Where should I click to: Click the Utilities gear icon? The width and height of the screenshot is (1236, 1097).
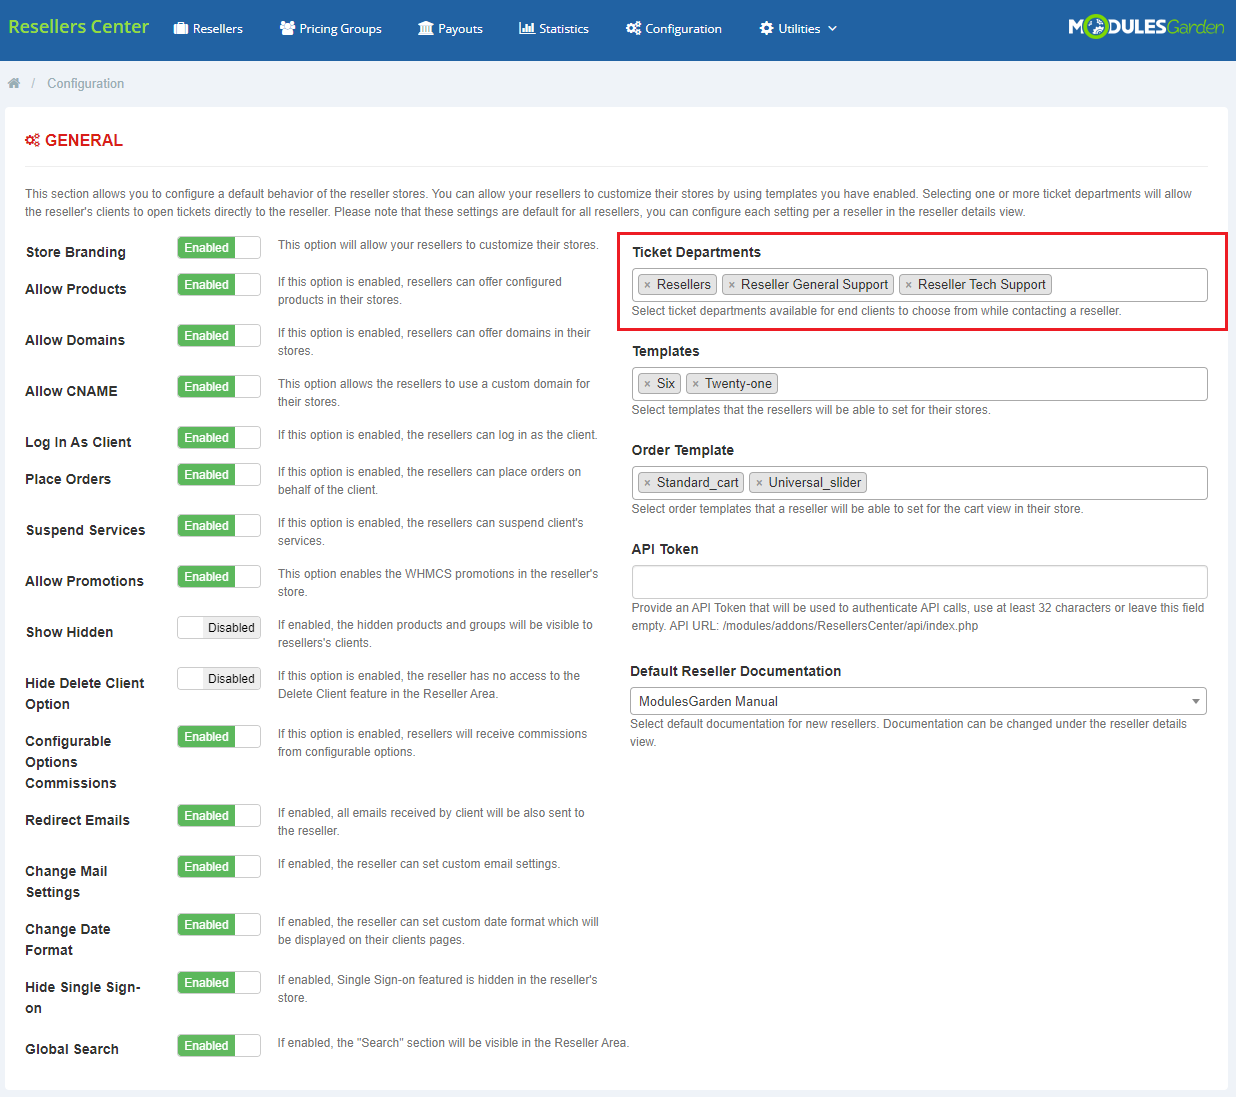coord(767,28)
